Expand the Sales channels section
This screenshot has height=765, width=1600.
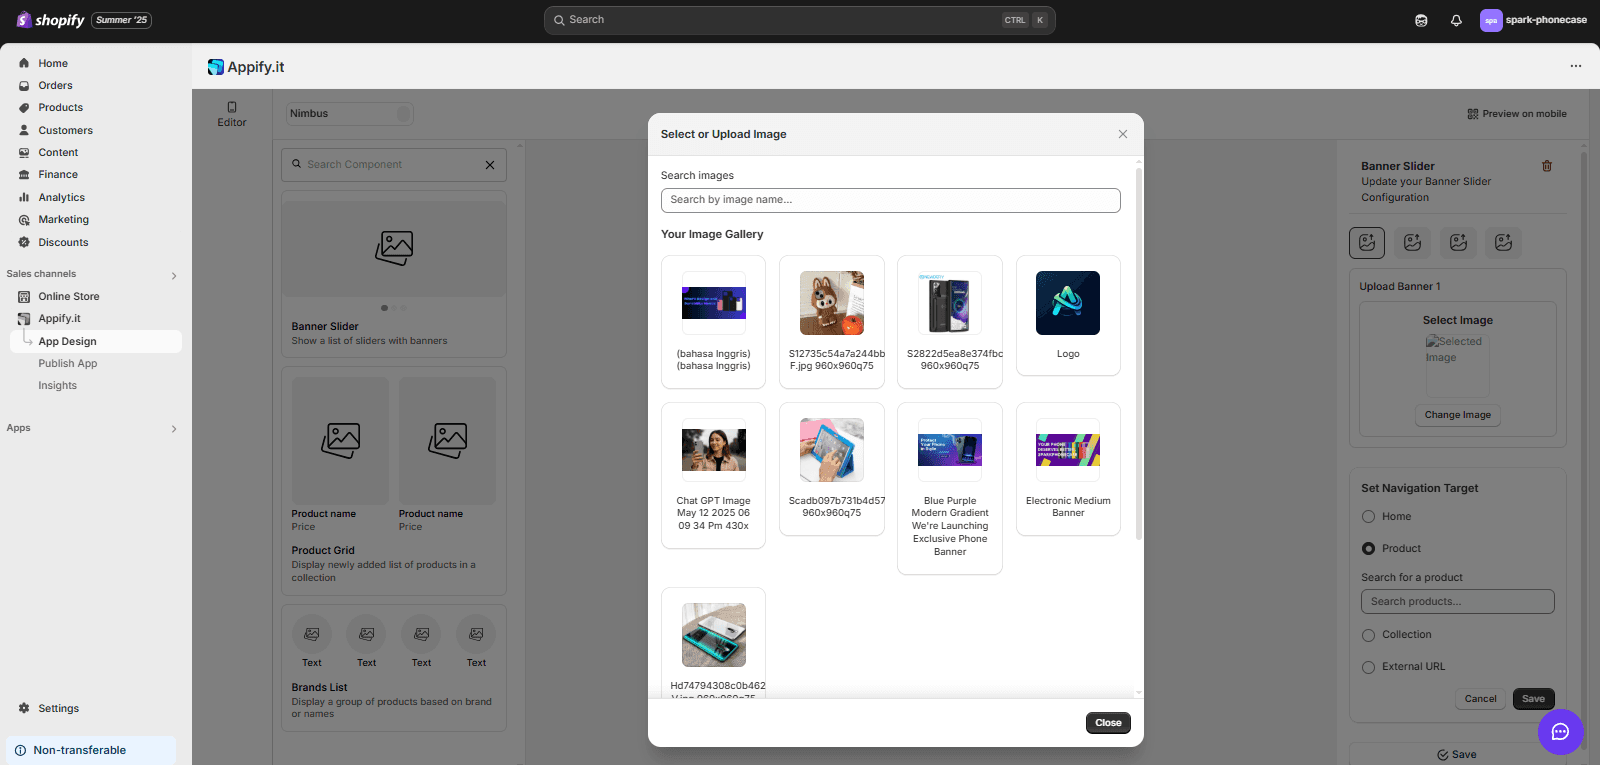coord(174,275)
